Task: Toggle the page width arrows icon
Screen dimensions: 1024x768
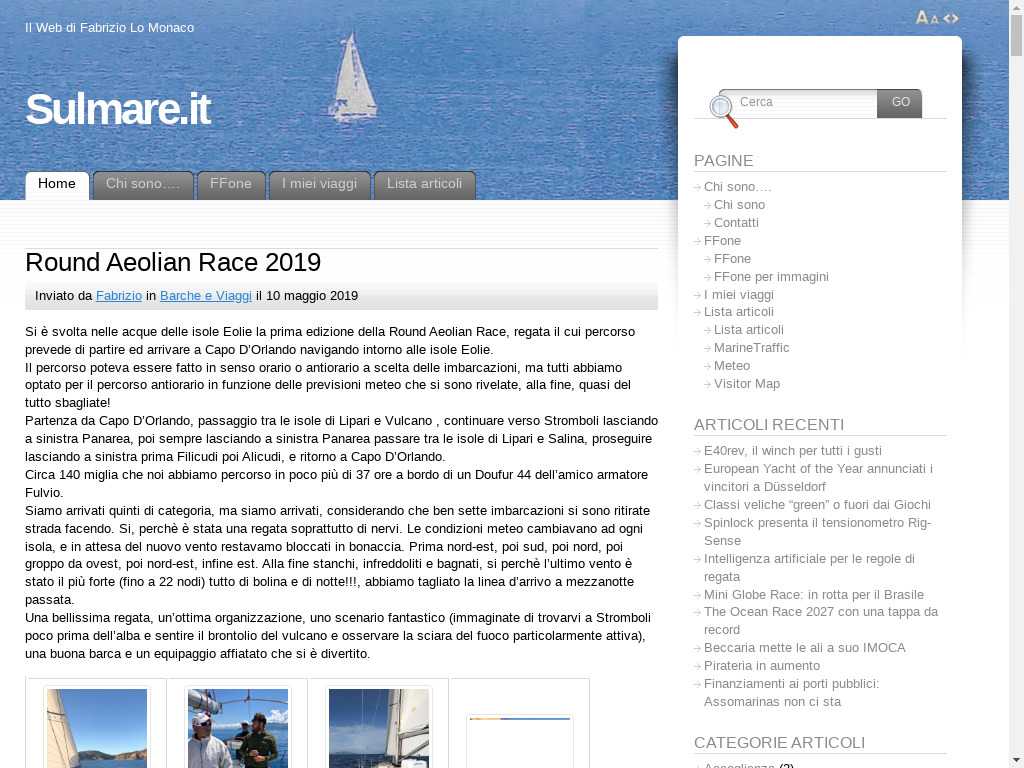Action: [951, 18]
